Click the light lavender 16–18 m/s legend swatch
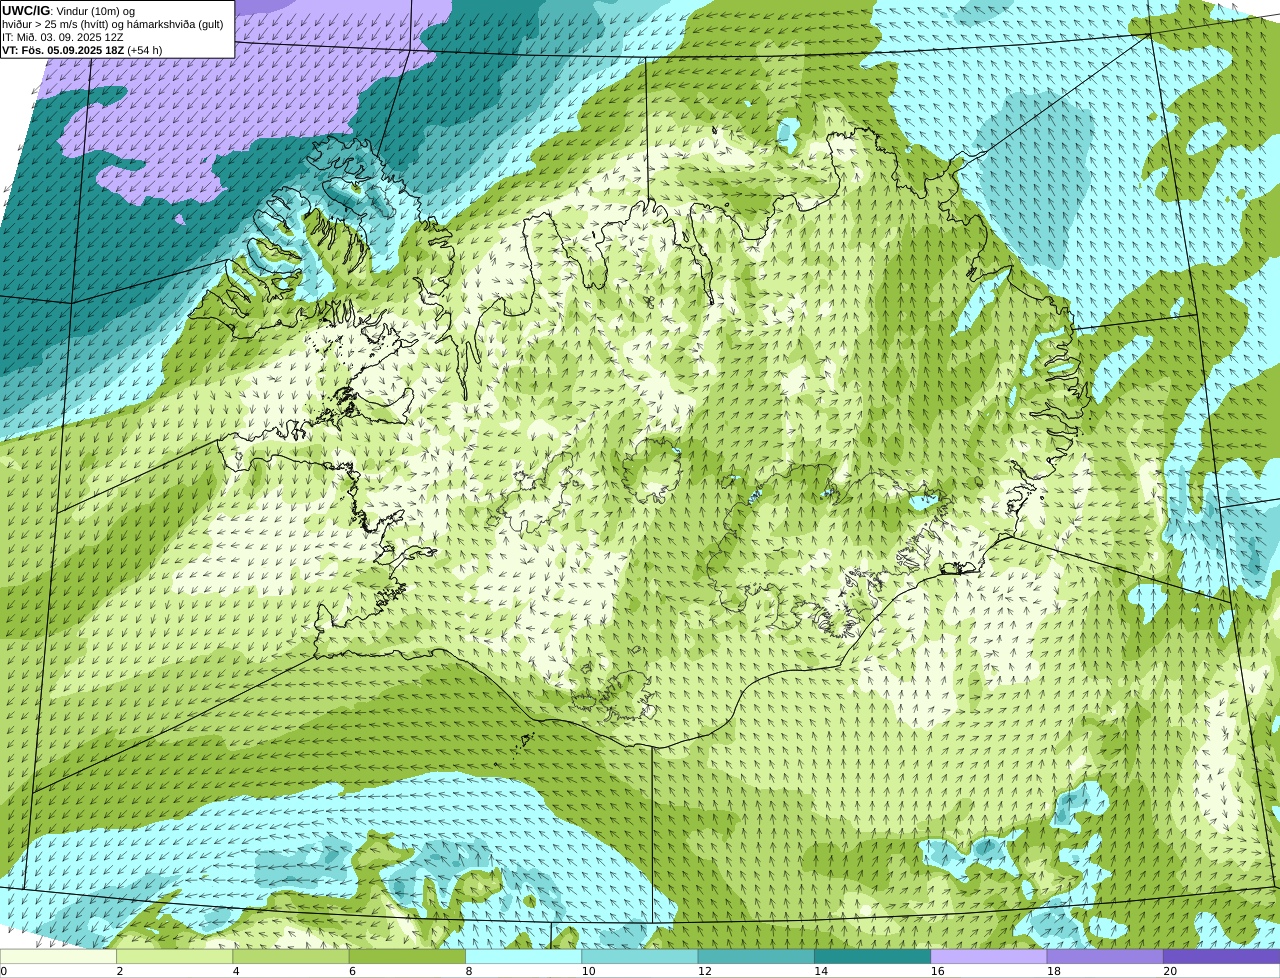Screen dimensions: 1280x978 click(x=989, y=956)
